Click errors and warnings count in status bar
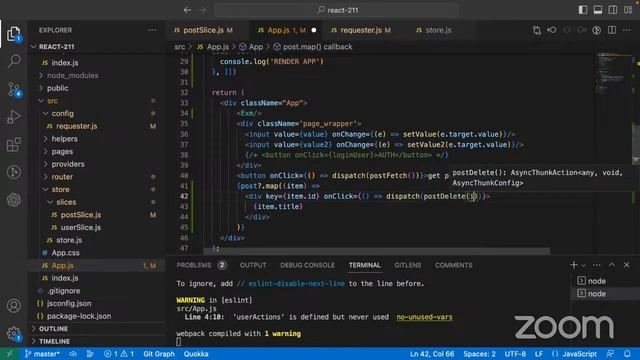Viewport: 640px width, 360px height. (x=119, y=354)
